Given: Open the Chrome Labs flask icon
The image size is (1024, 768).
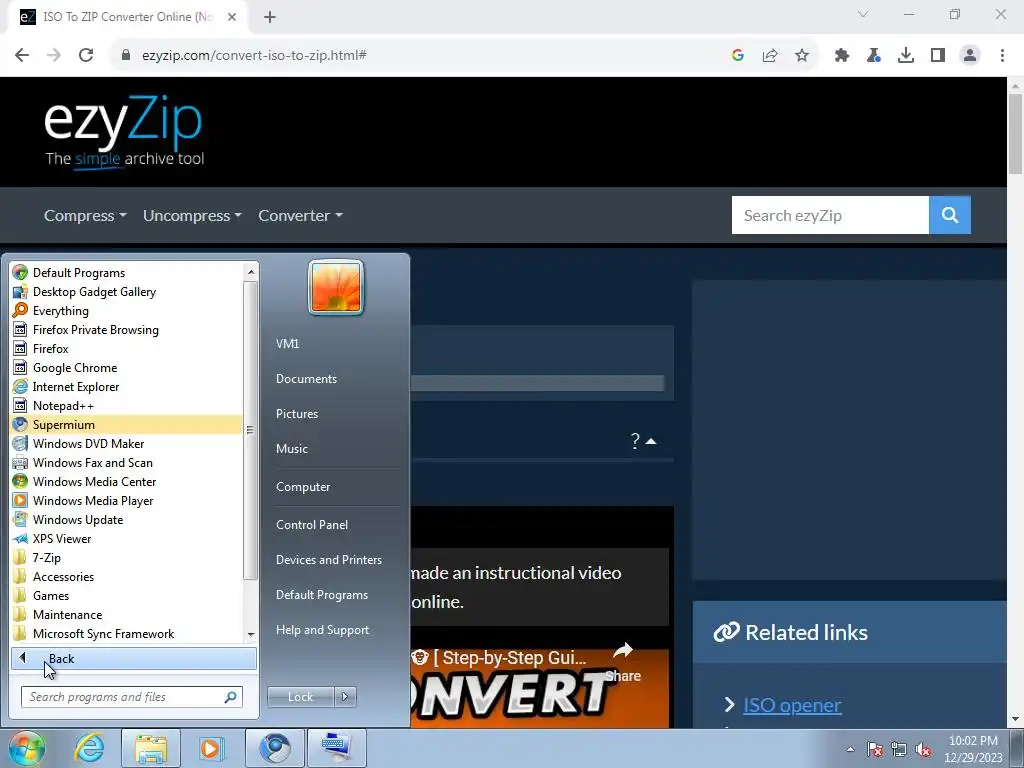Looking at the screenshot, I should [x=874, y=56].
